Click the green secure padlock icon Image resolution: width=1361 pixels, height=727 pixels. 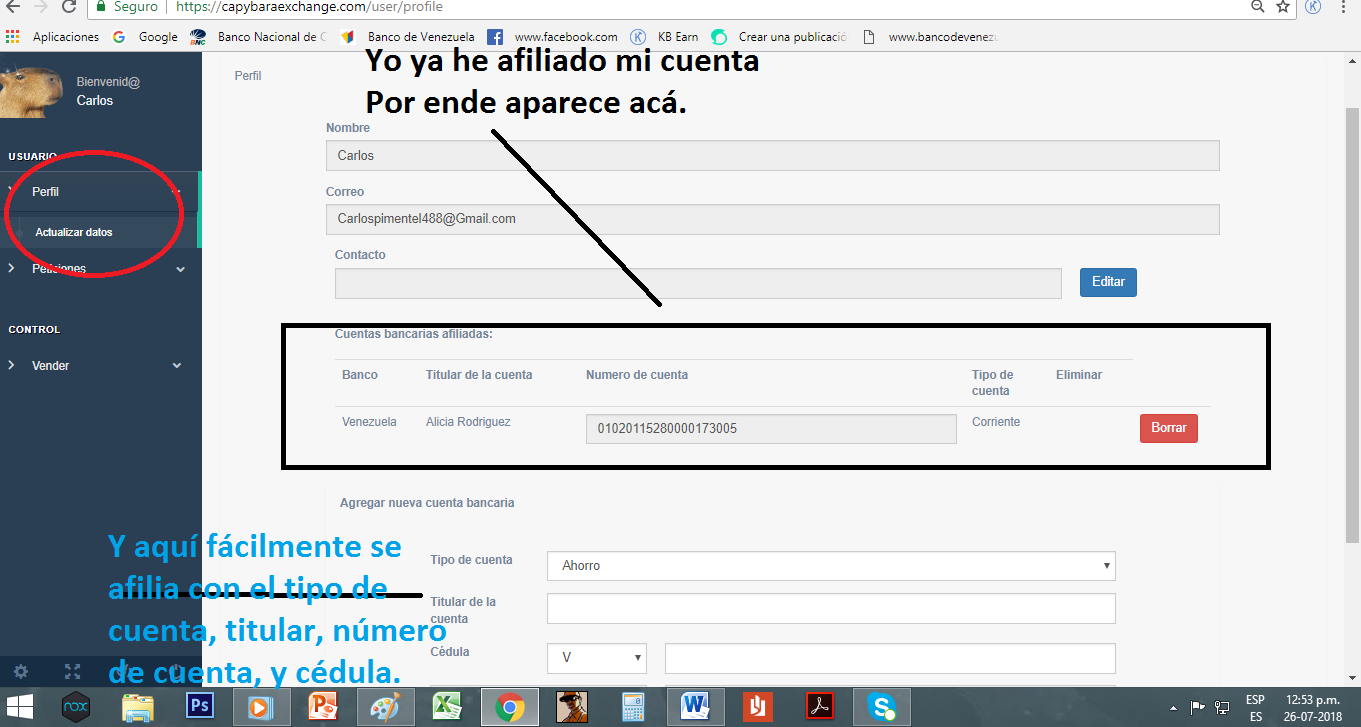(x=101, y=6)
